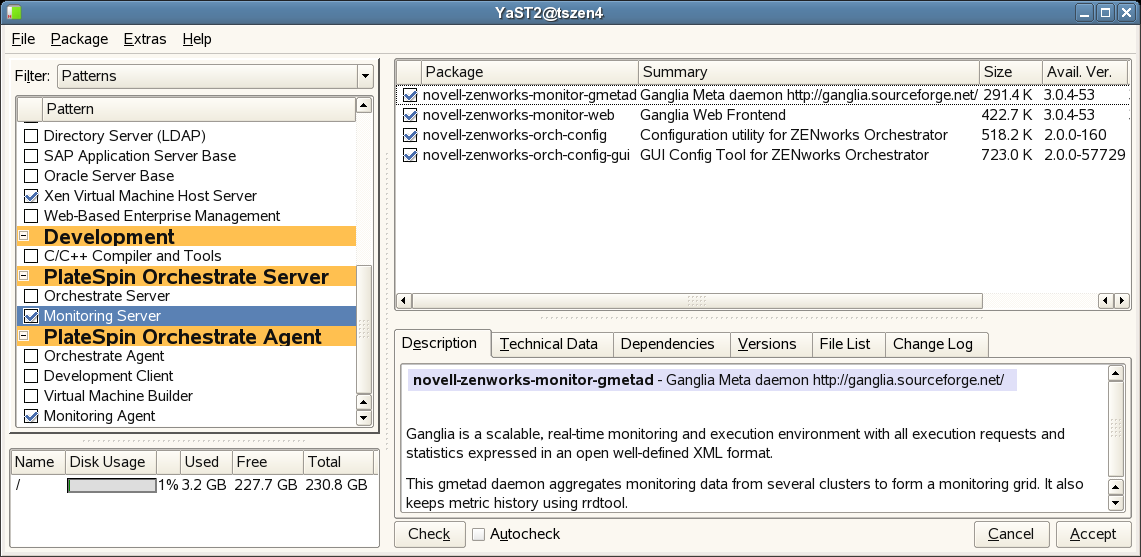Sort by the Summary column header
This screenshot has height=557, width=1141.
click(809, 72)
